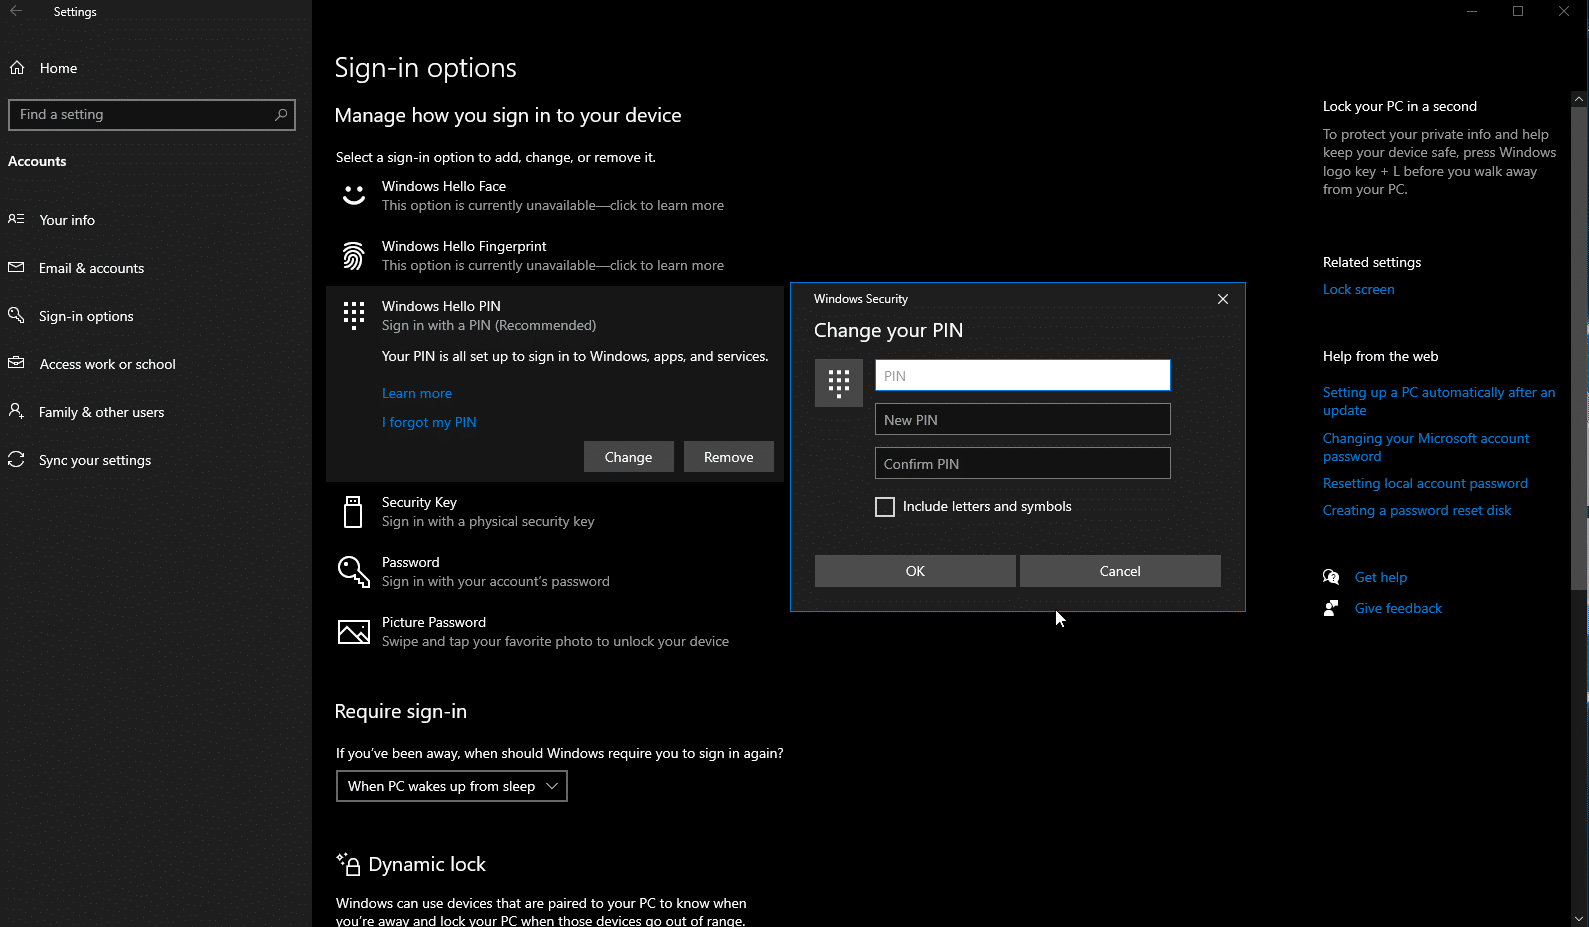The width and height of the screenshot is (1589, 927).
Task: Enable Include letters and symbols checkbox
Action: [x=885, y=507]
